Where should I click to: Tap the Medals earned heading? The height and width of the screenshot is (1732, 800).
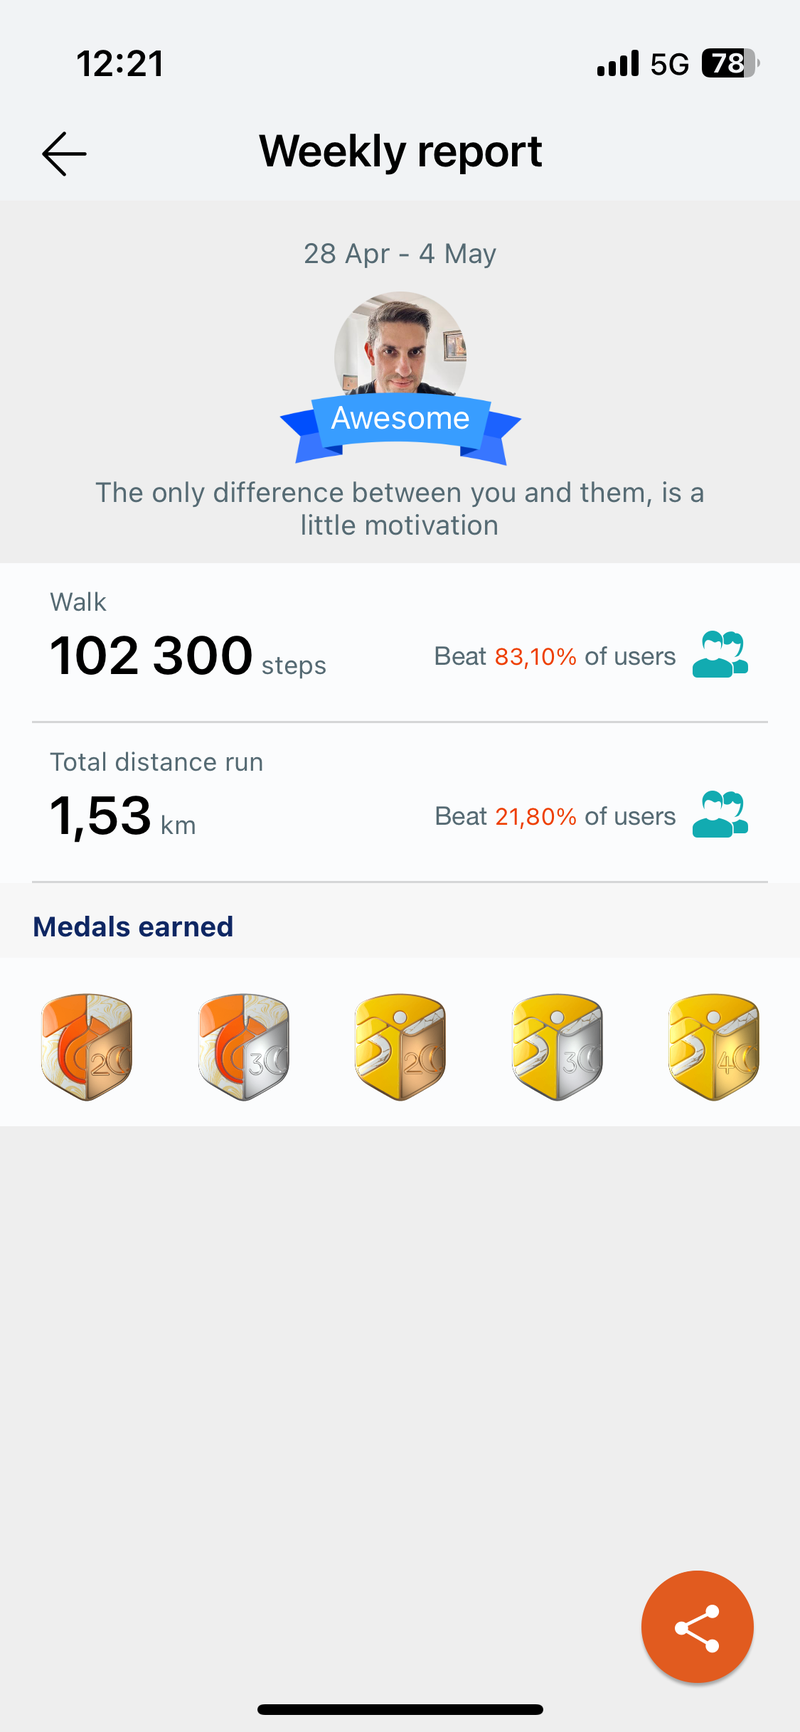(133, 927)
